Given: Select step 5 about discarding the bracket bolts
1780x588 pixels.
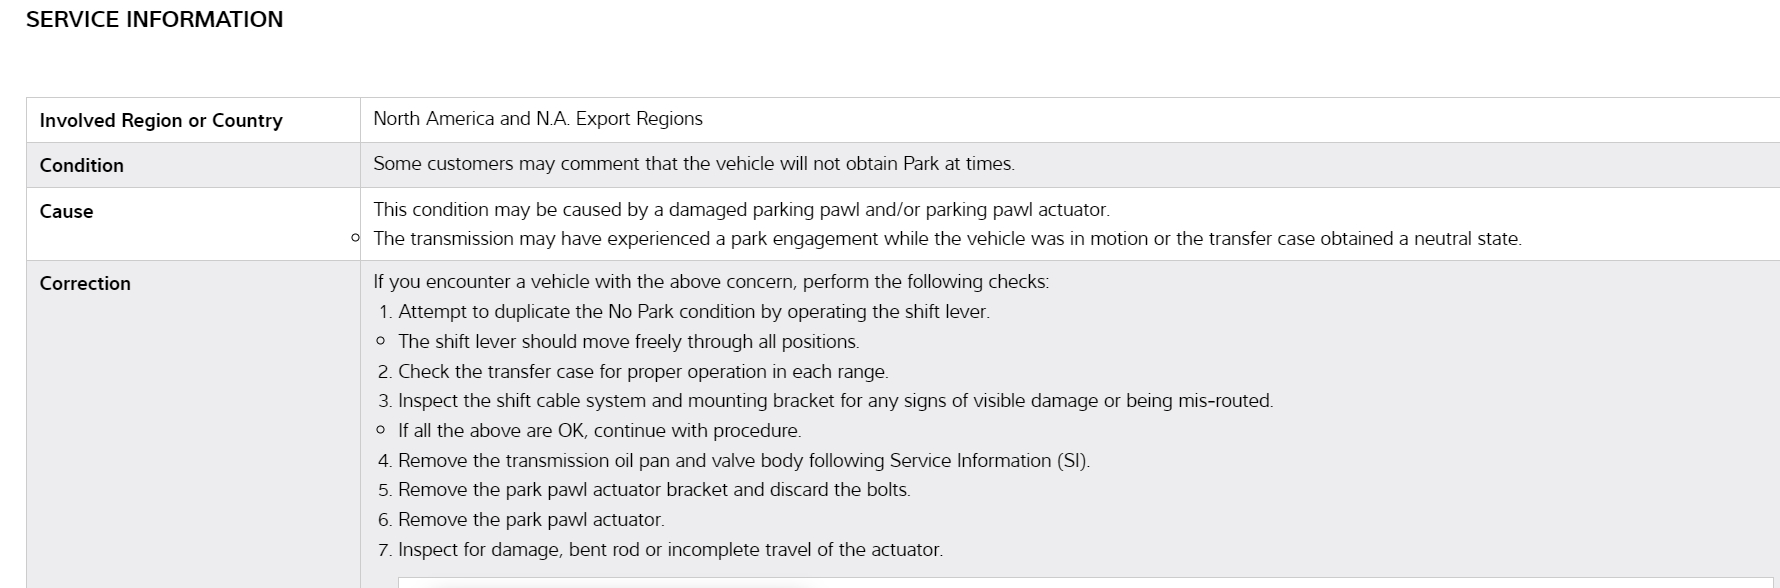Looking at the screenshot, I should point(653,490).
